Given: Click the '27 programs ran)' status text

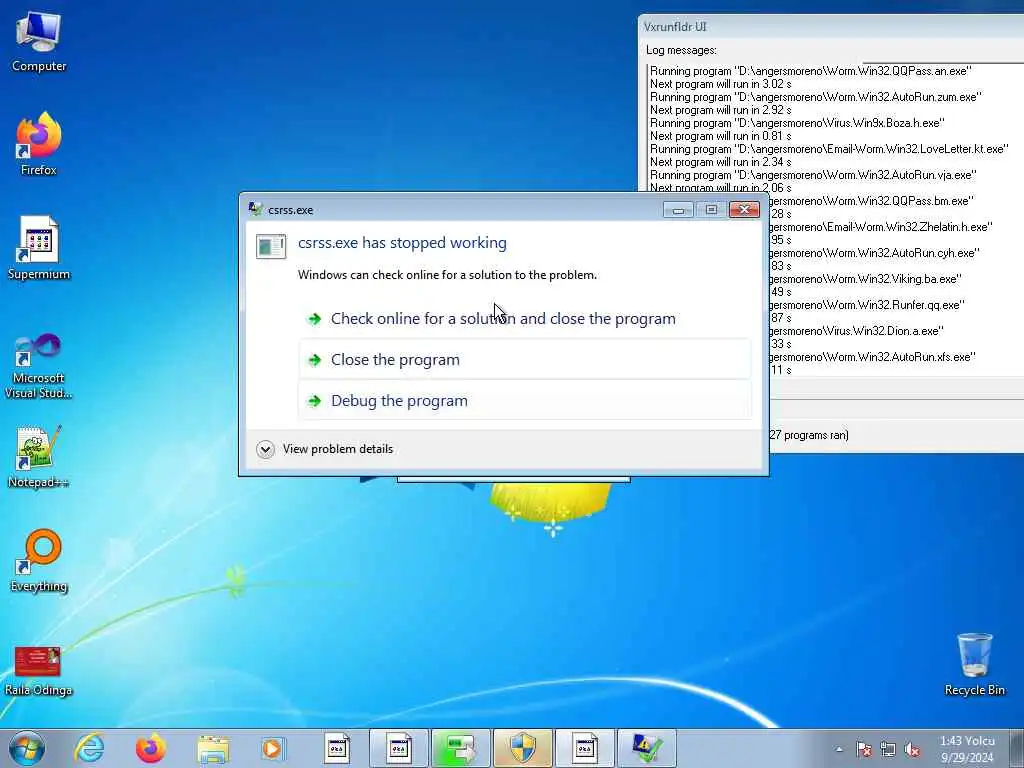Looking at the screenshot, I should [x=809, y=435].
